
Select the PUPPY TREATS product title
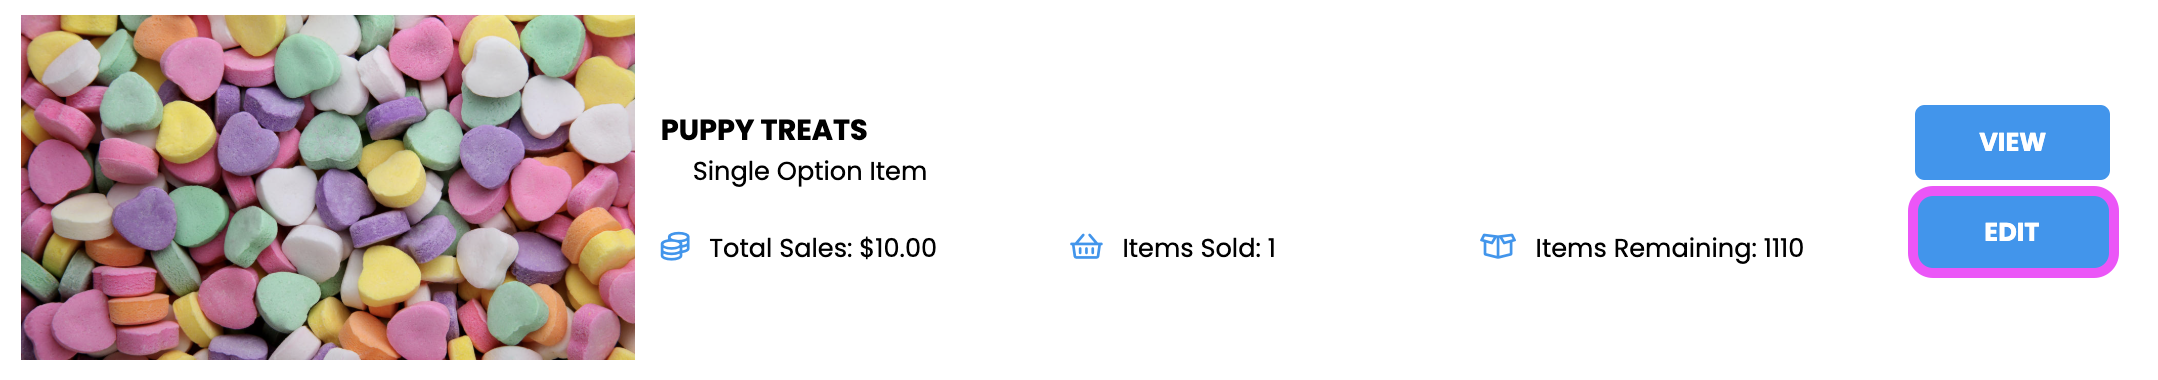pos(764,130)
